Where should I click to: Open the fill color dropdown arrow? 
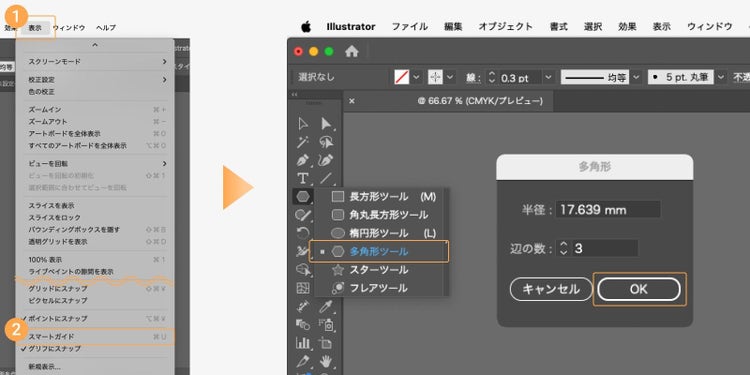417,77
